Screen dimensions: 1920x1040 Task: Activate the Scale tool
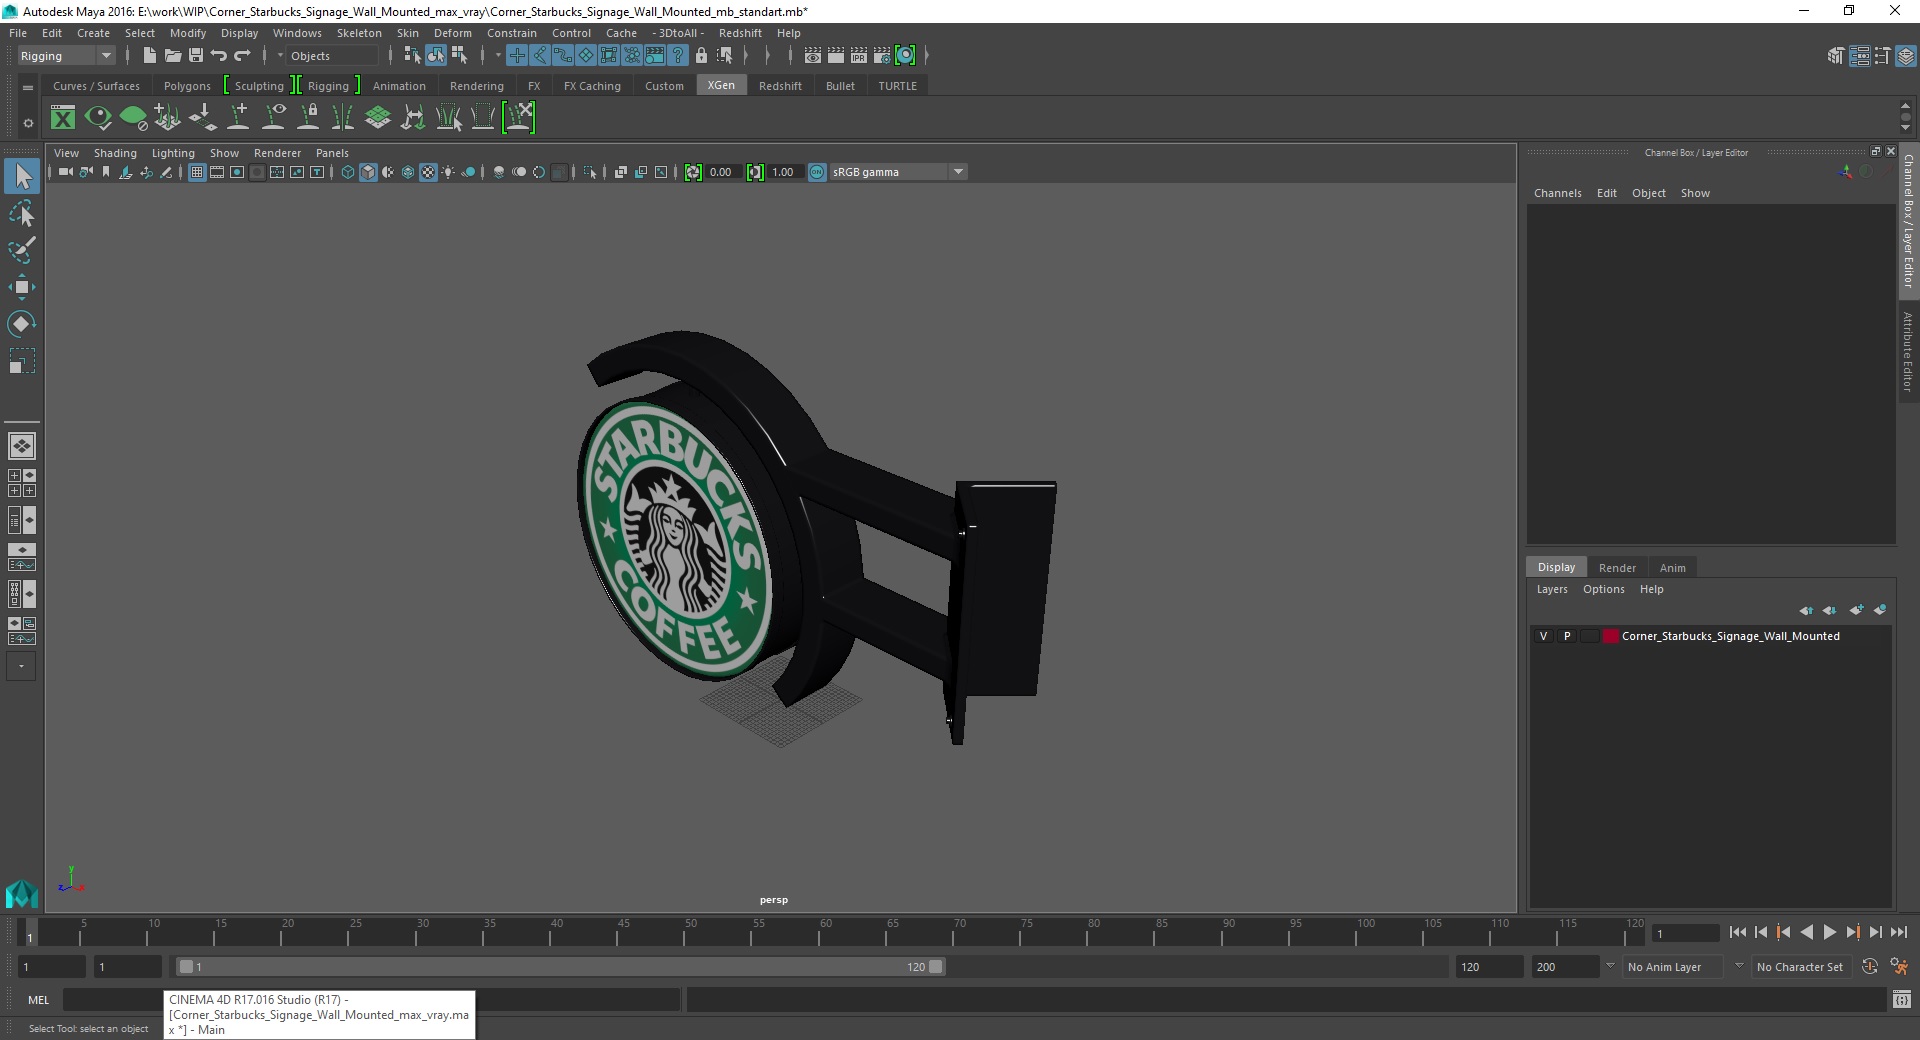tap(22, 361)
